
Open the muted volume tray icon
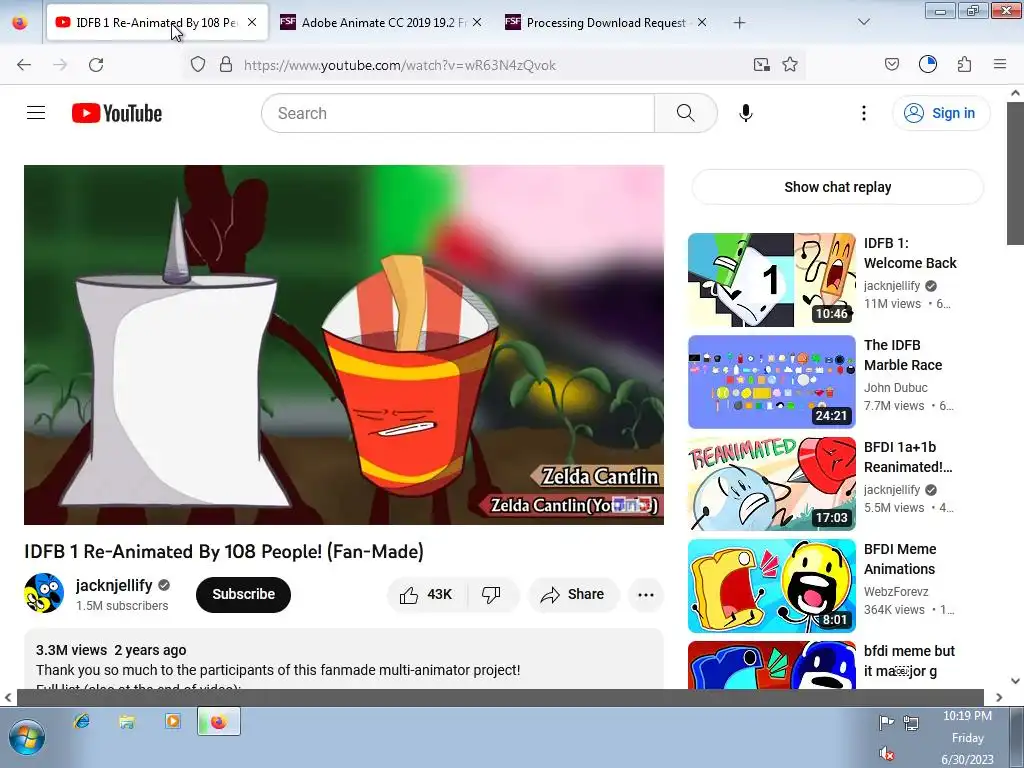point(886,754)
